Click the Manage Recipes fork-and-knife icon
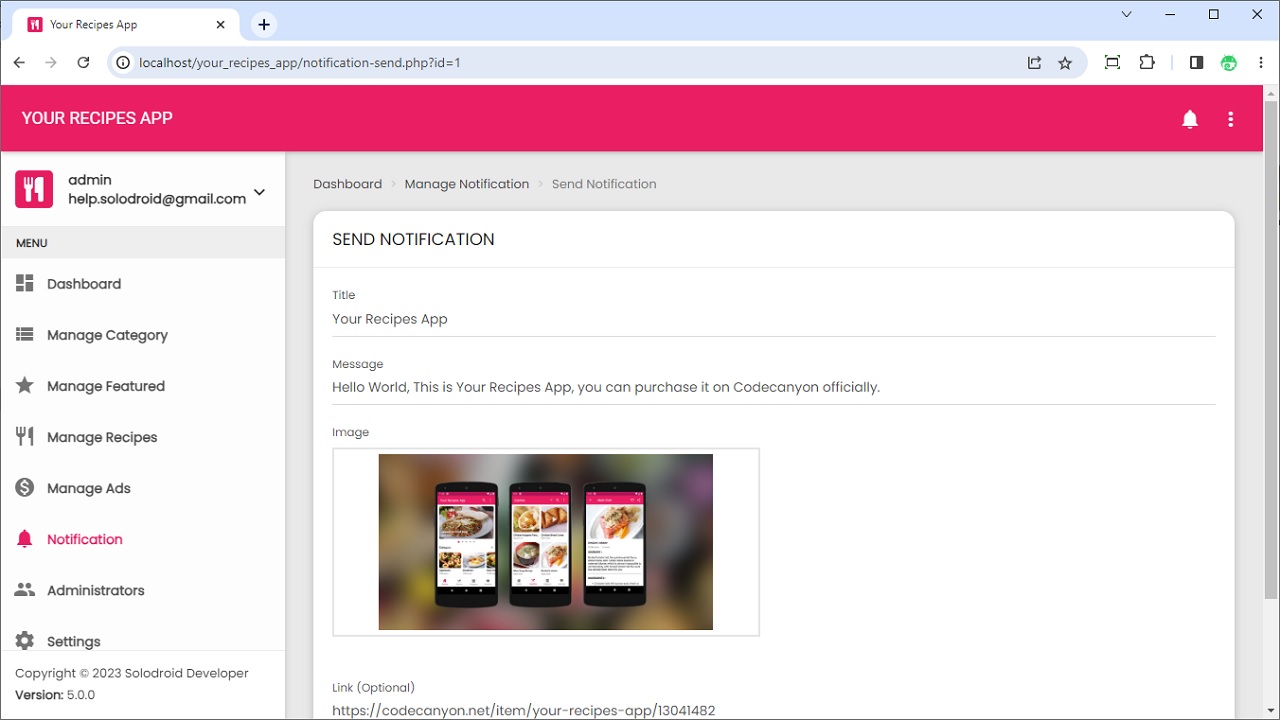 (25, 436)
